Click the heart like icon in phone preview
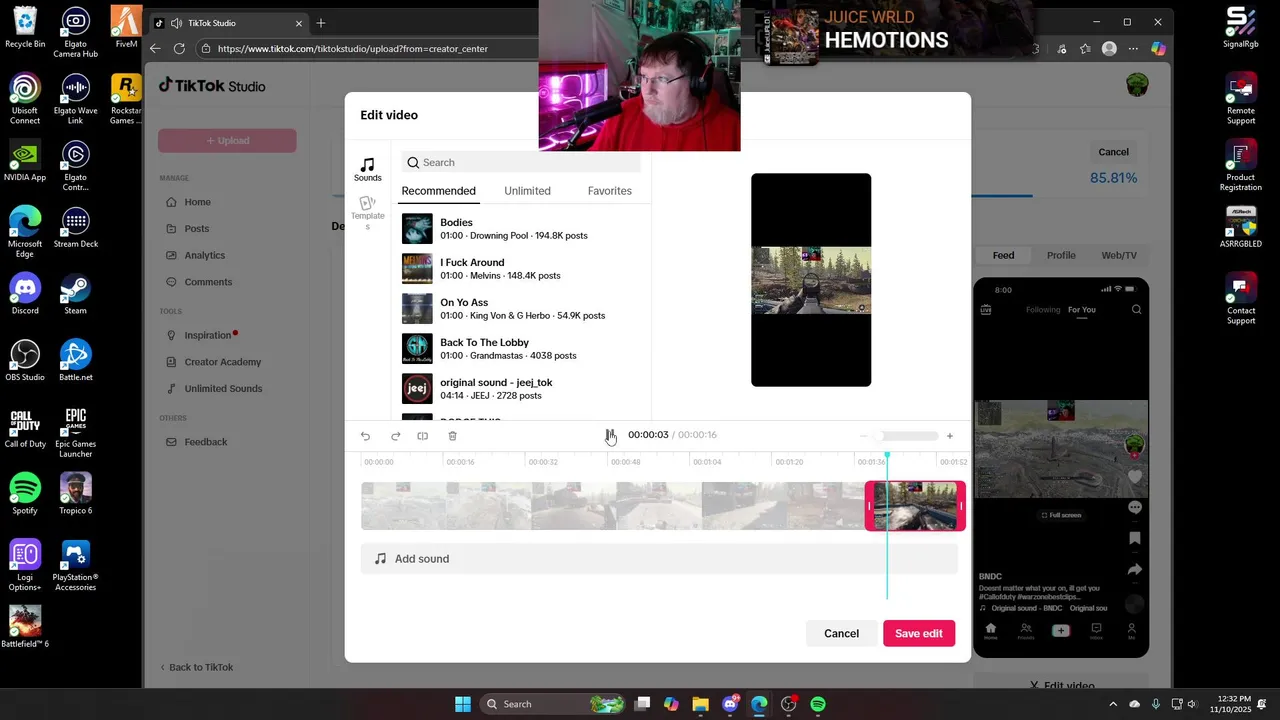Image resolution: width=1280 pixels, height=720 pixels. coord(1135,477)
